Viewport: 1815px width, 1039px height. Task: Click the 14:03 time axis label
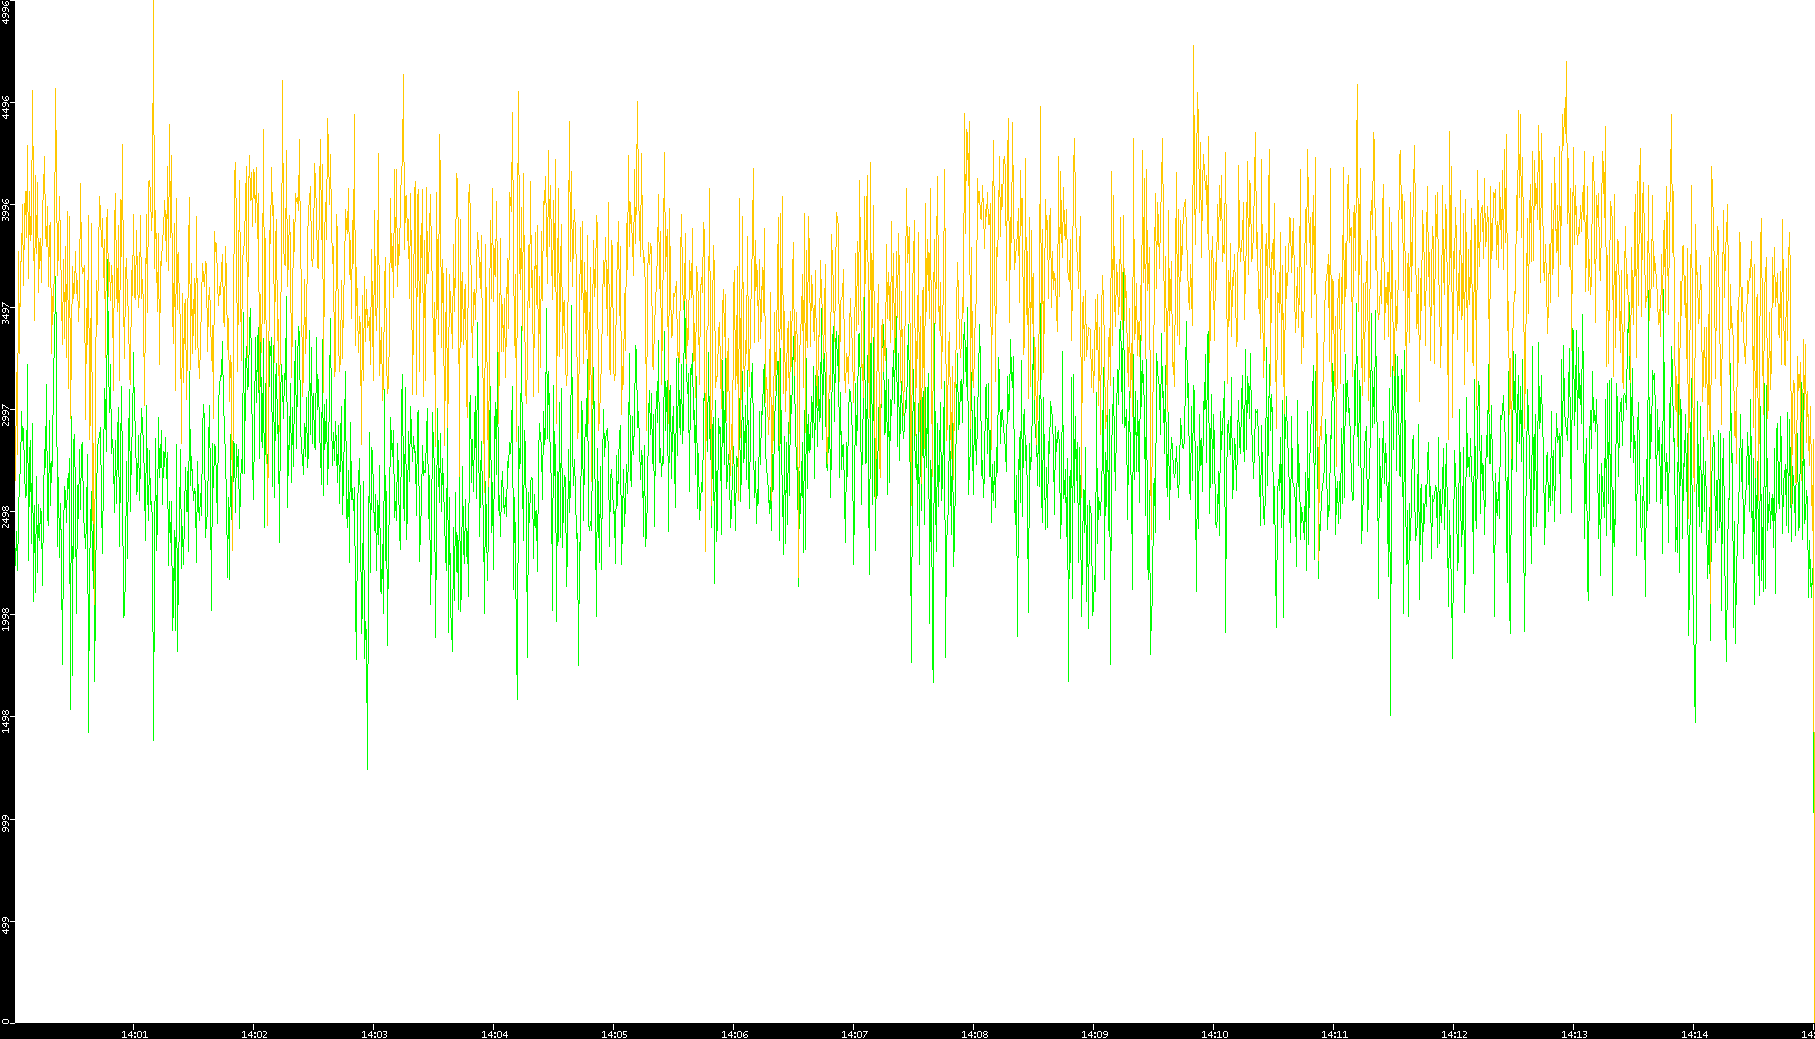click(374, 1034)
